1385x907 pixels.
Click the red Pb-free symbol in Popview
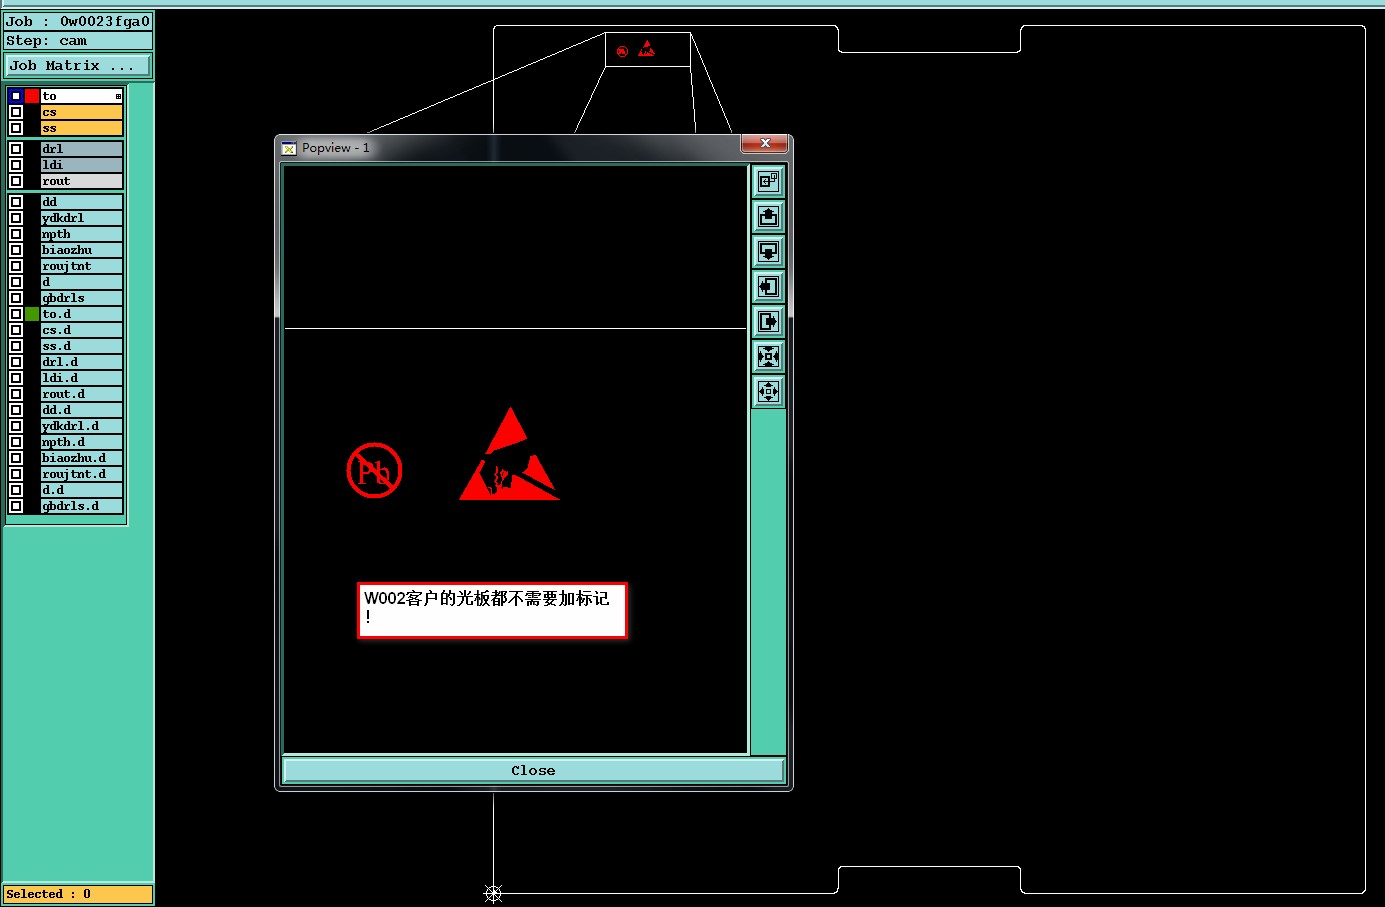tap(374, 470)
